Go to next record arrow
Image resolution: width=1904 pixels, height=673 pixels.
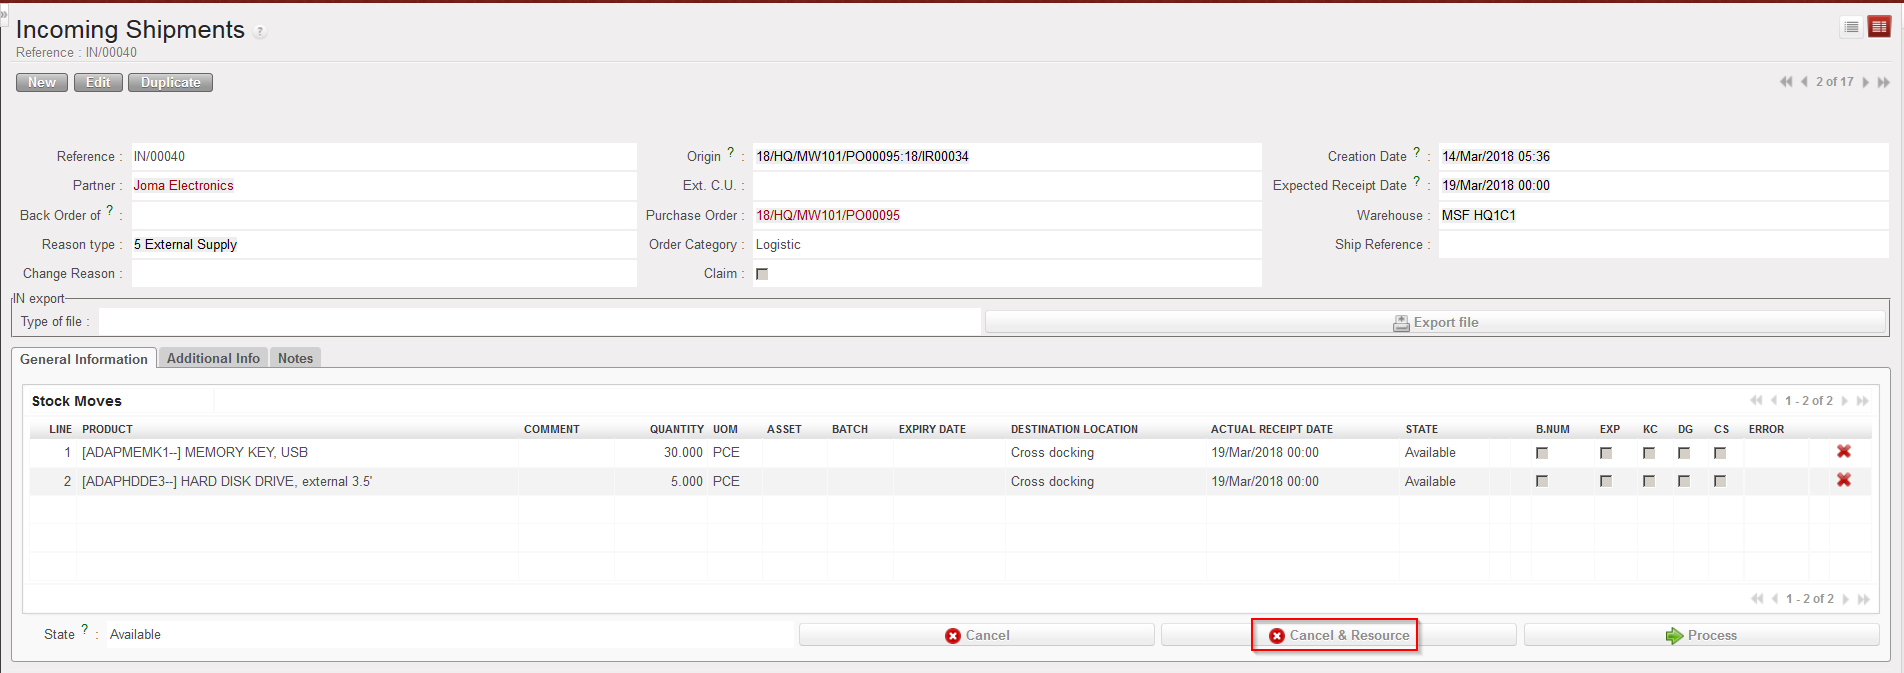pyautogui.click(x=1866, y=82)
